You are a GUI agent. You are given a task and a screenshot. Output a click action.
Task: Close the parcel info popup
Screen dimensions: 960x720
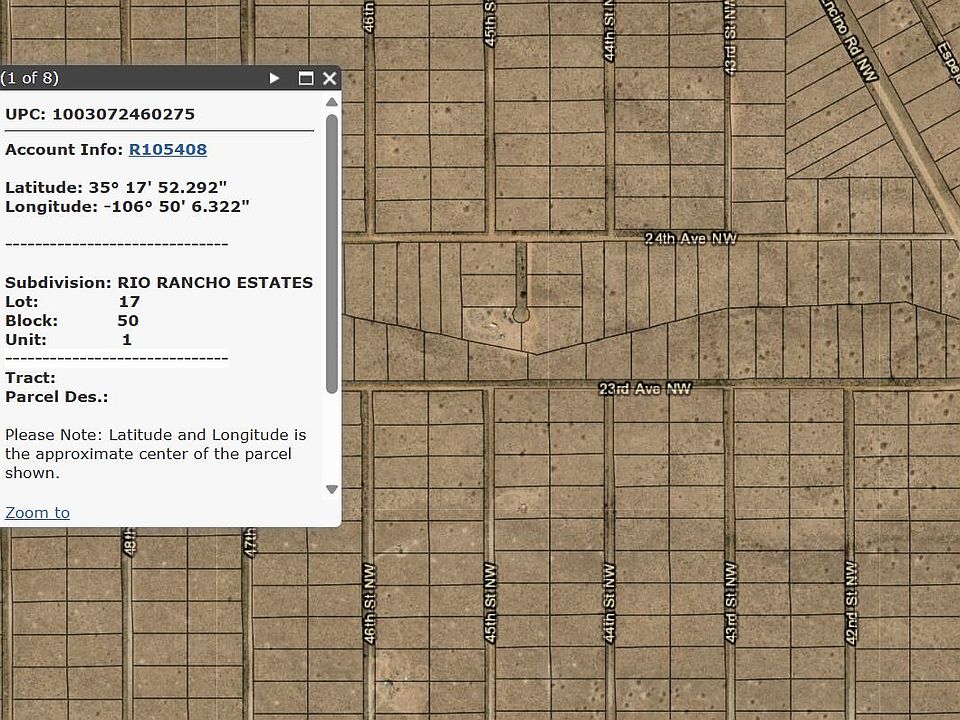[329, 78]
